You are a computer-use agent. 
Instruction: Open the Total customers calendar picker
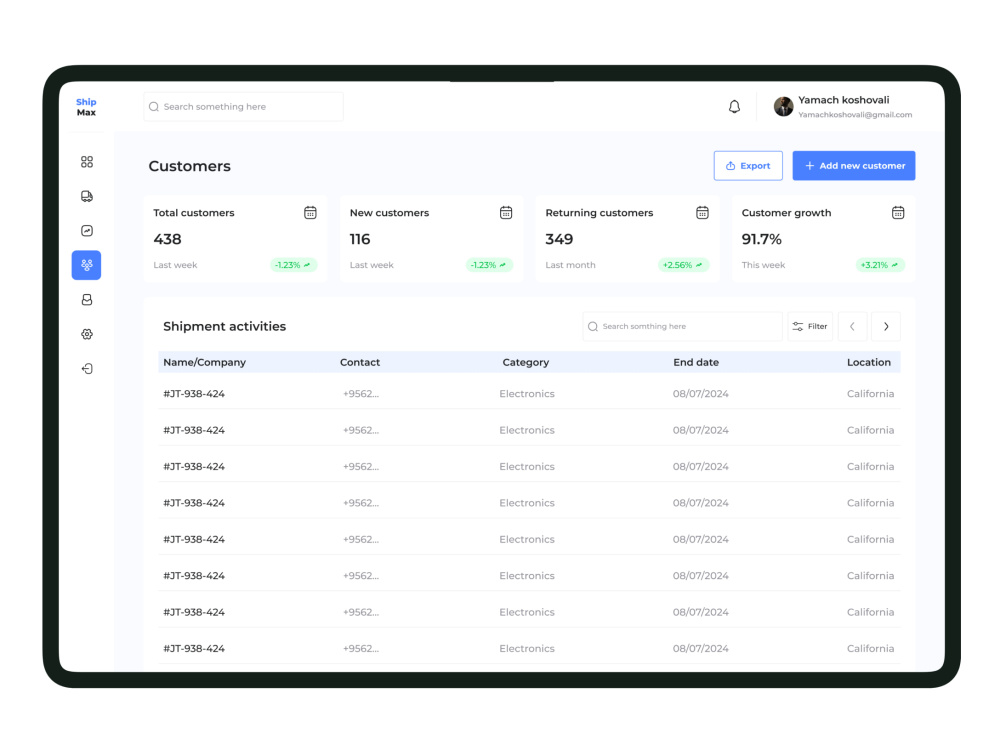pyautogui.click(x=310, y=212)
